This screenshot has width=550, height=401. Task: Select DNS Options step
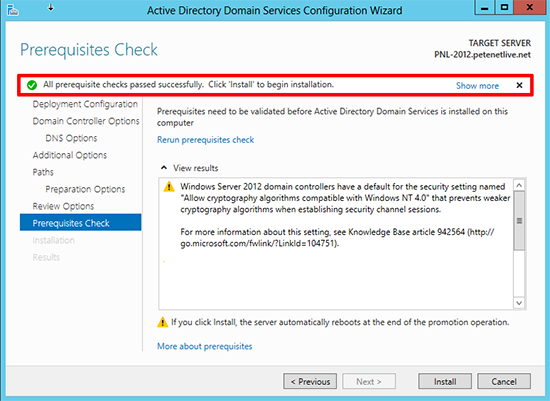click(71, 138)
